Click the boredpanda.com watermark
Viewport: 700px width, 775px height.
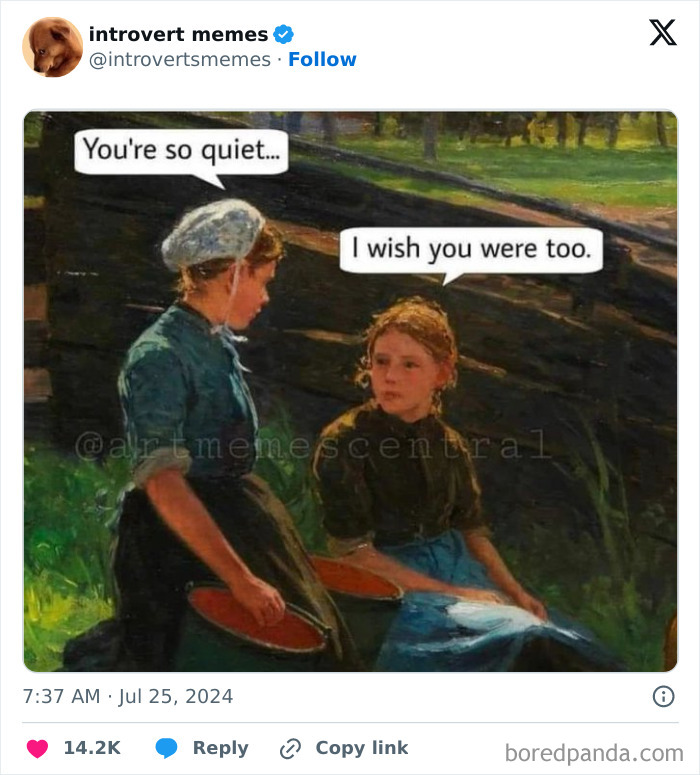pyautogui.click(x=594, y=753)
